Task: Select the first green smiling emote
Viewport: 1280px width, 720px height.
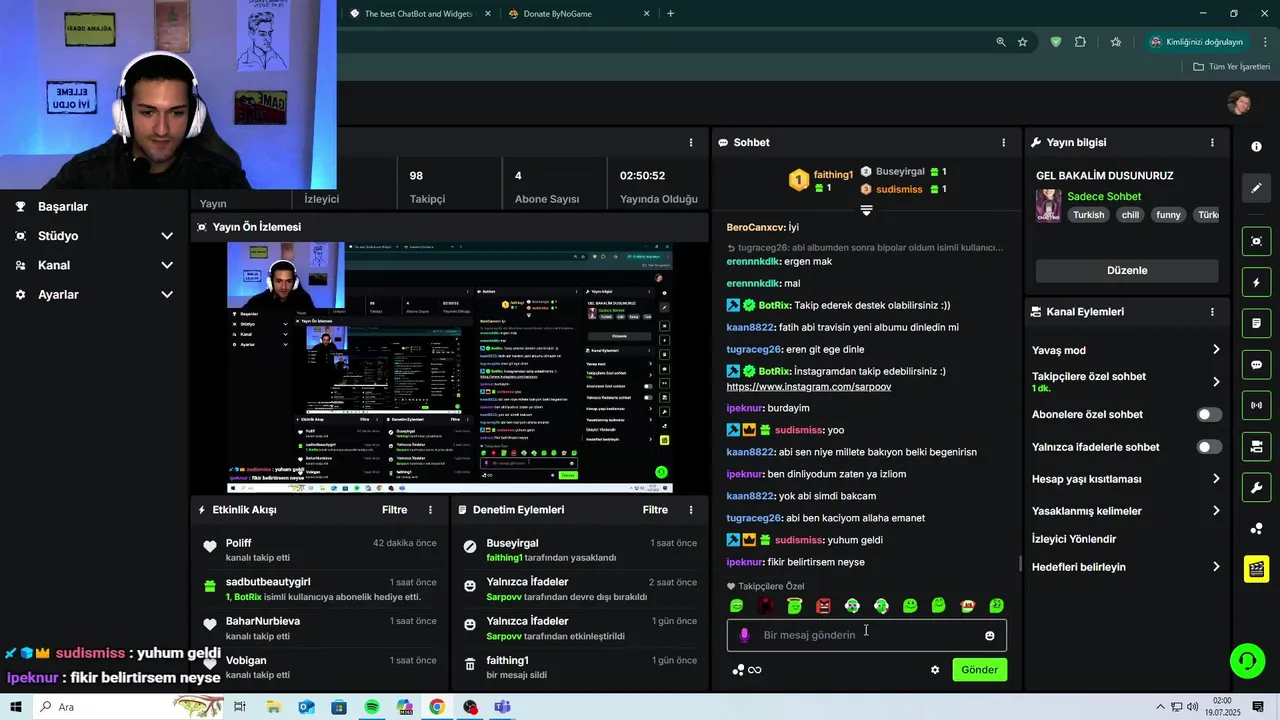Action: click(x=737, y=606)
